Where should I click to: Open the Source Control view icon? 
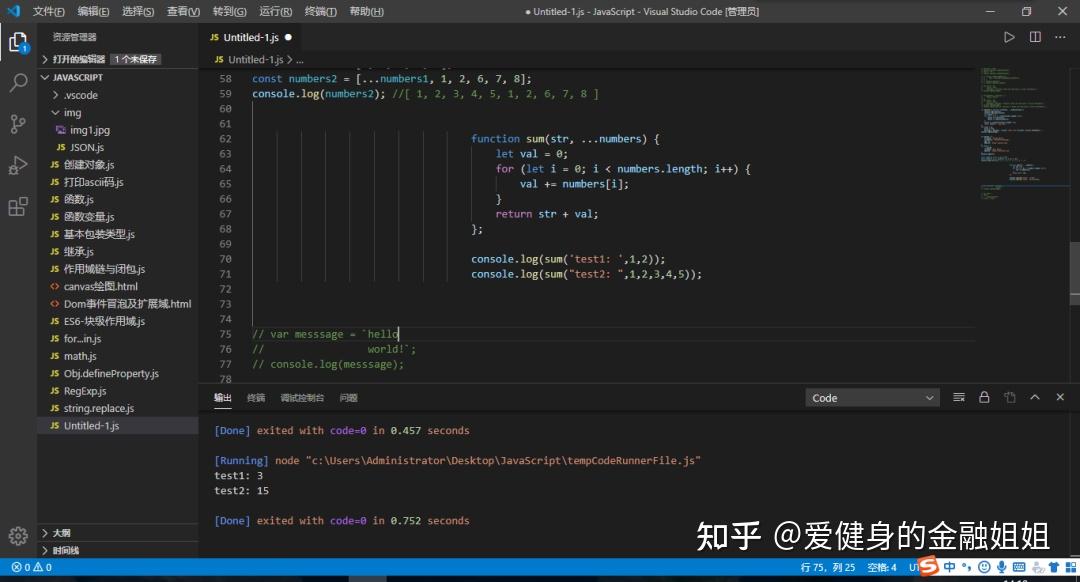point(18,124)
